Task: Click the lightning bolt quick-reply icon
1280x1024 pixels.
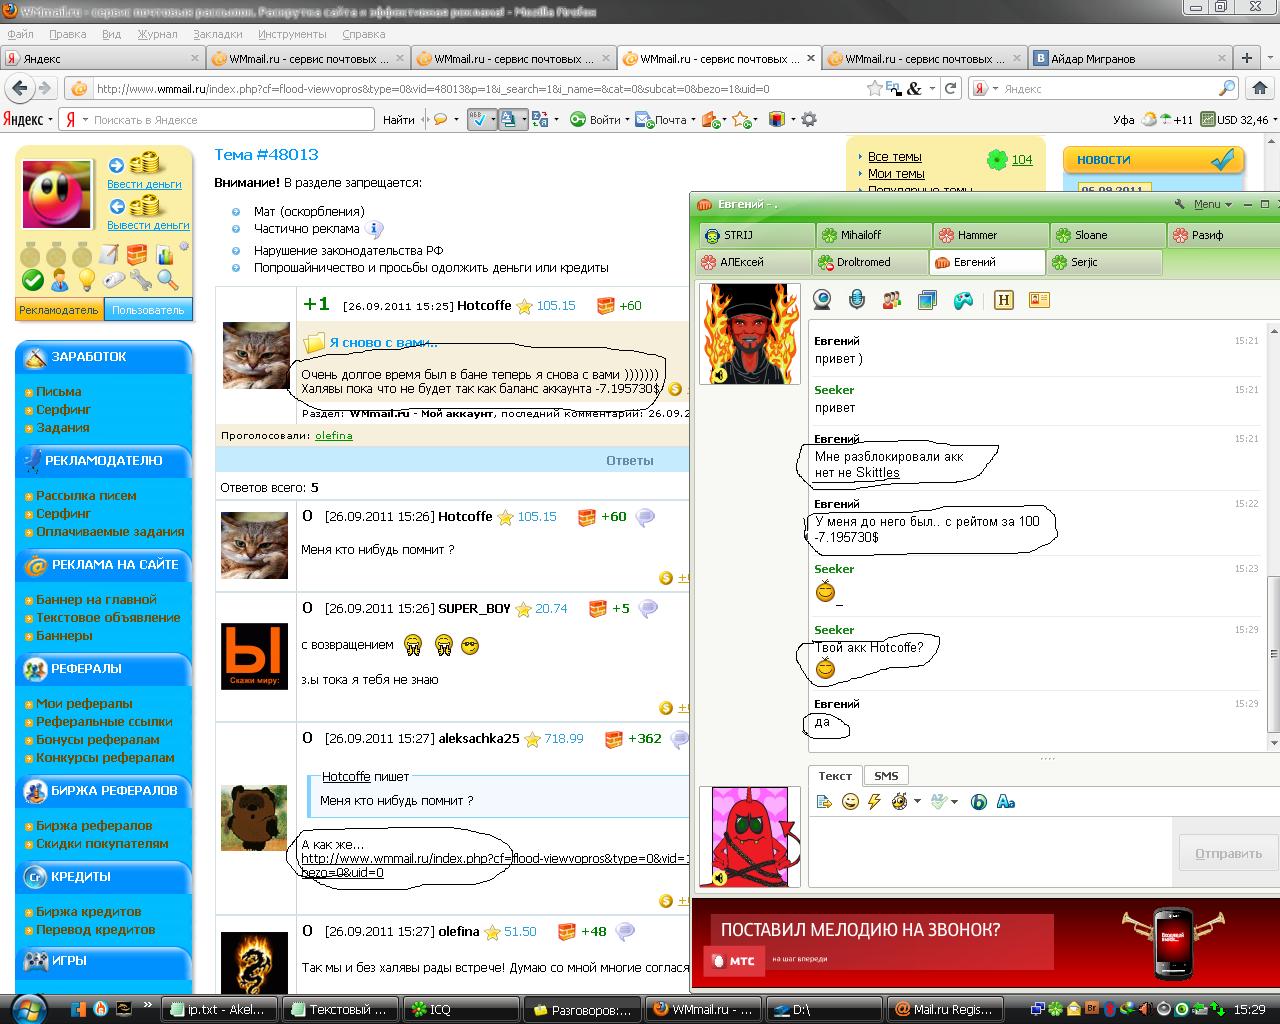Action: 874,801
